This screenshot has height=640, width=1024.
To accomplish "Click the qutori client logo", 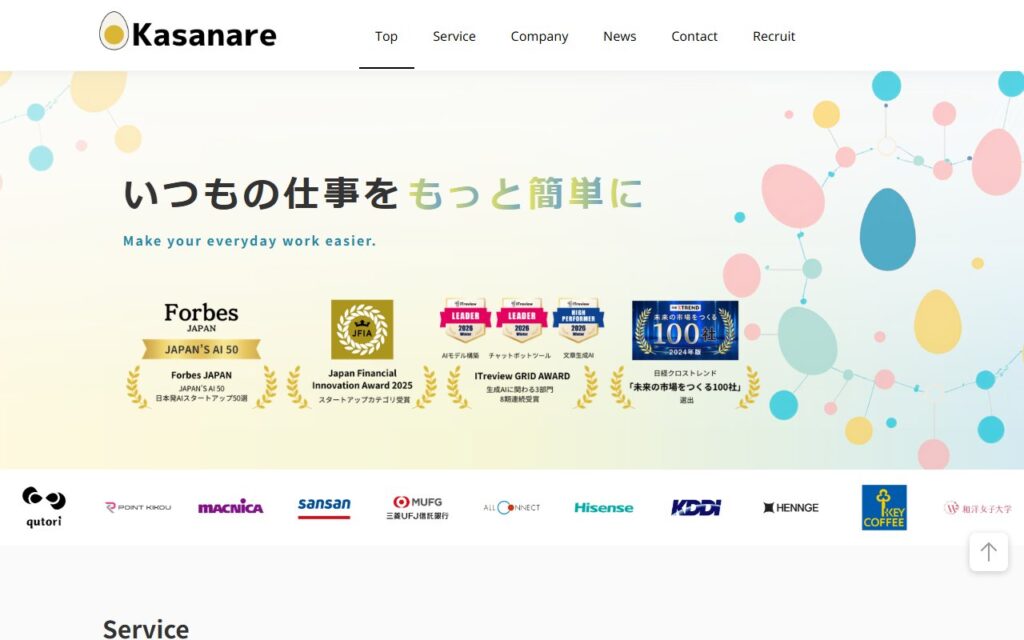I will coord(44,507).
